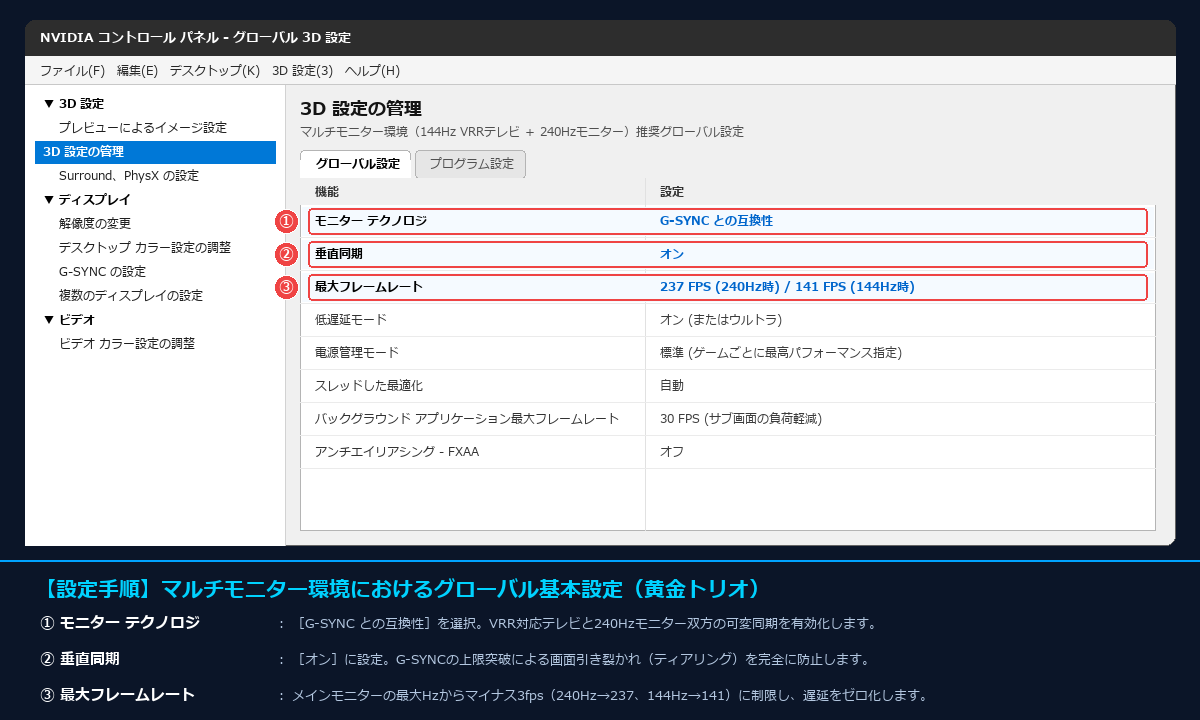Collapse the ディスプレイ tree section
Screen dimensions: 1200x720
pyautogui.click(x=49, y=200)
